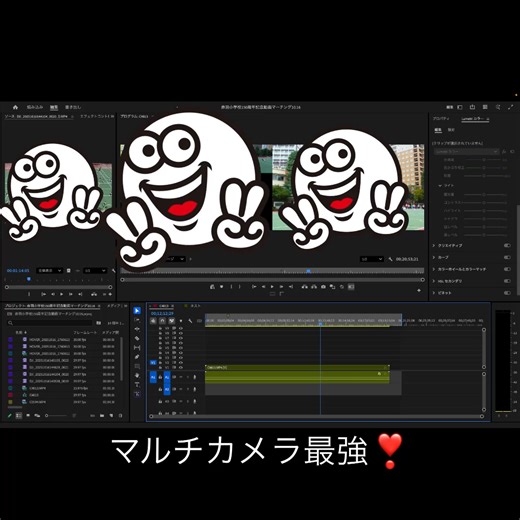Screen dimensions: 520x520
Task: Disable the Creative section in Lumetri
Action: pos(507,246)
